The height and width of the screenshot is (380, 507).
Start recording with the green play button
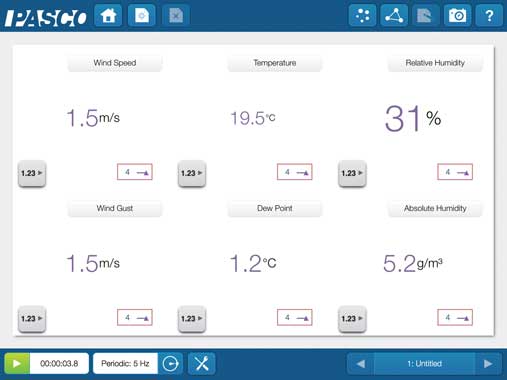coord(17,363)
